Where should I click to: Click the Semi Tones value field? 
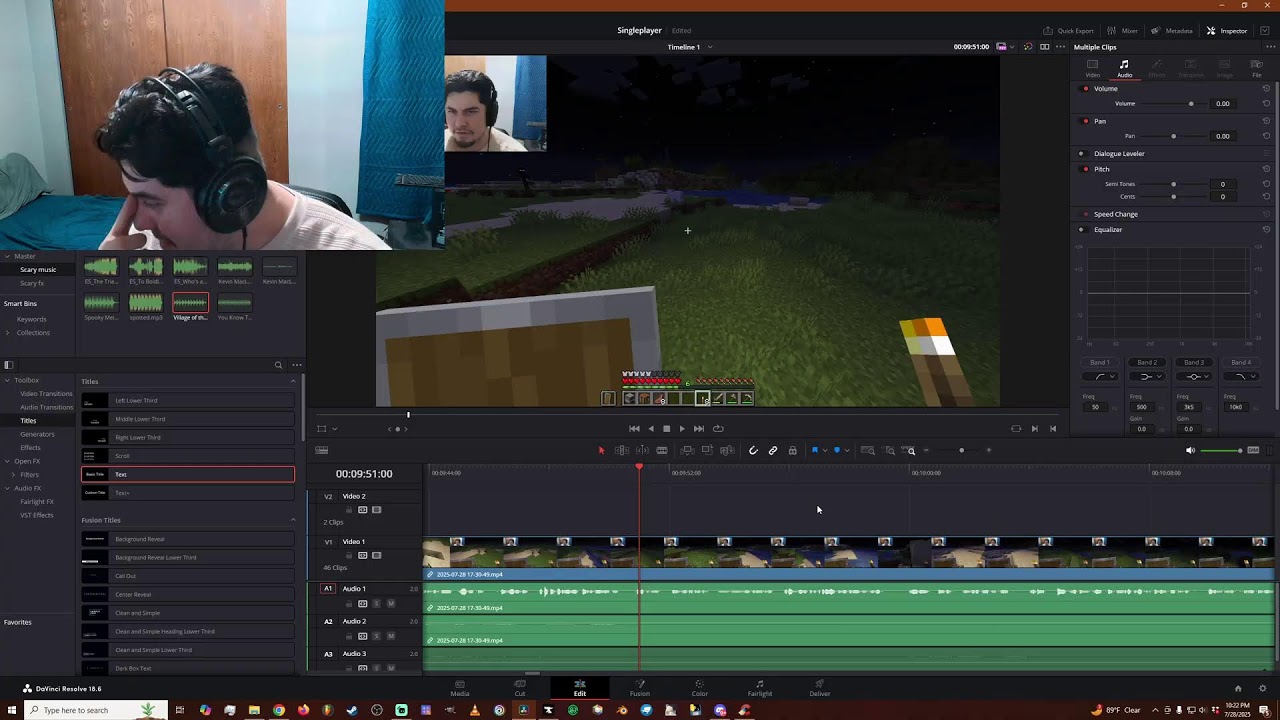click(1222, 184)
